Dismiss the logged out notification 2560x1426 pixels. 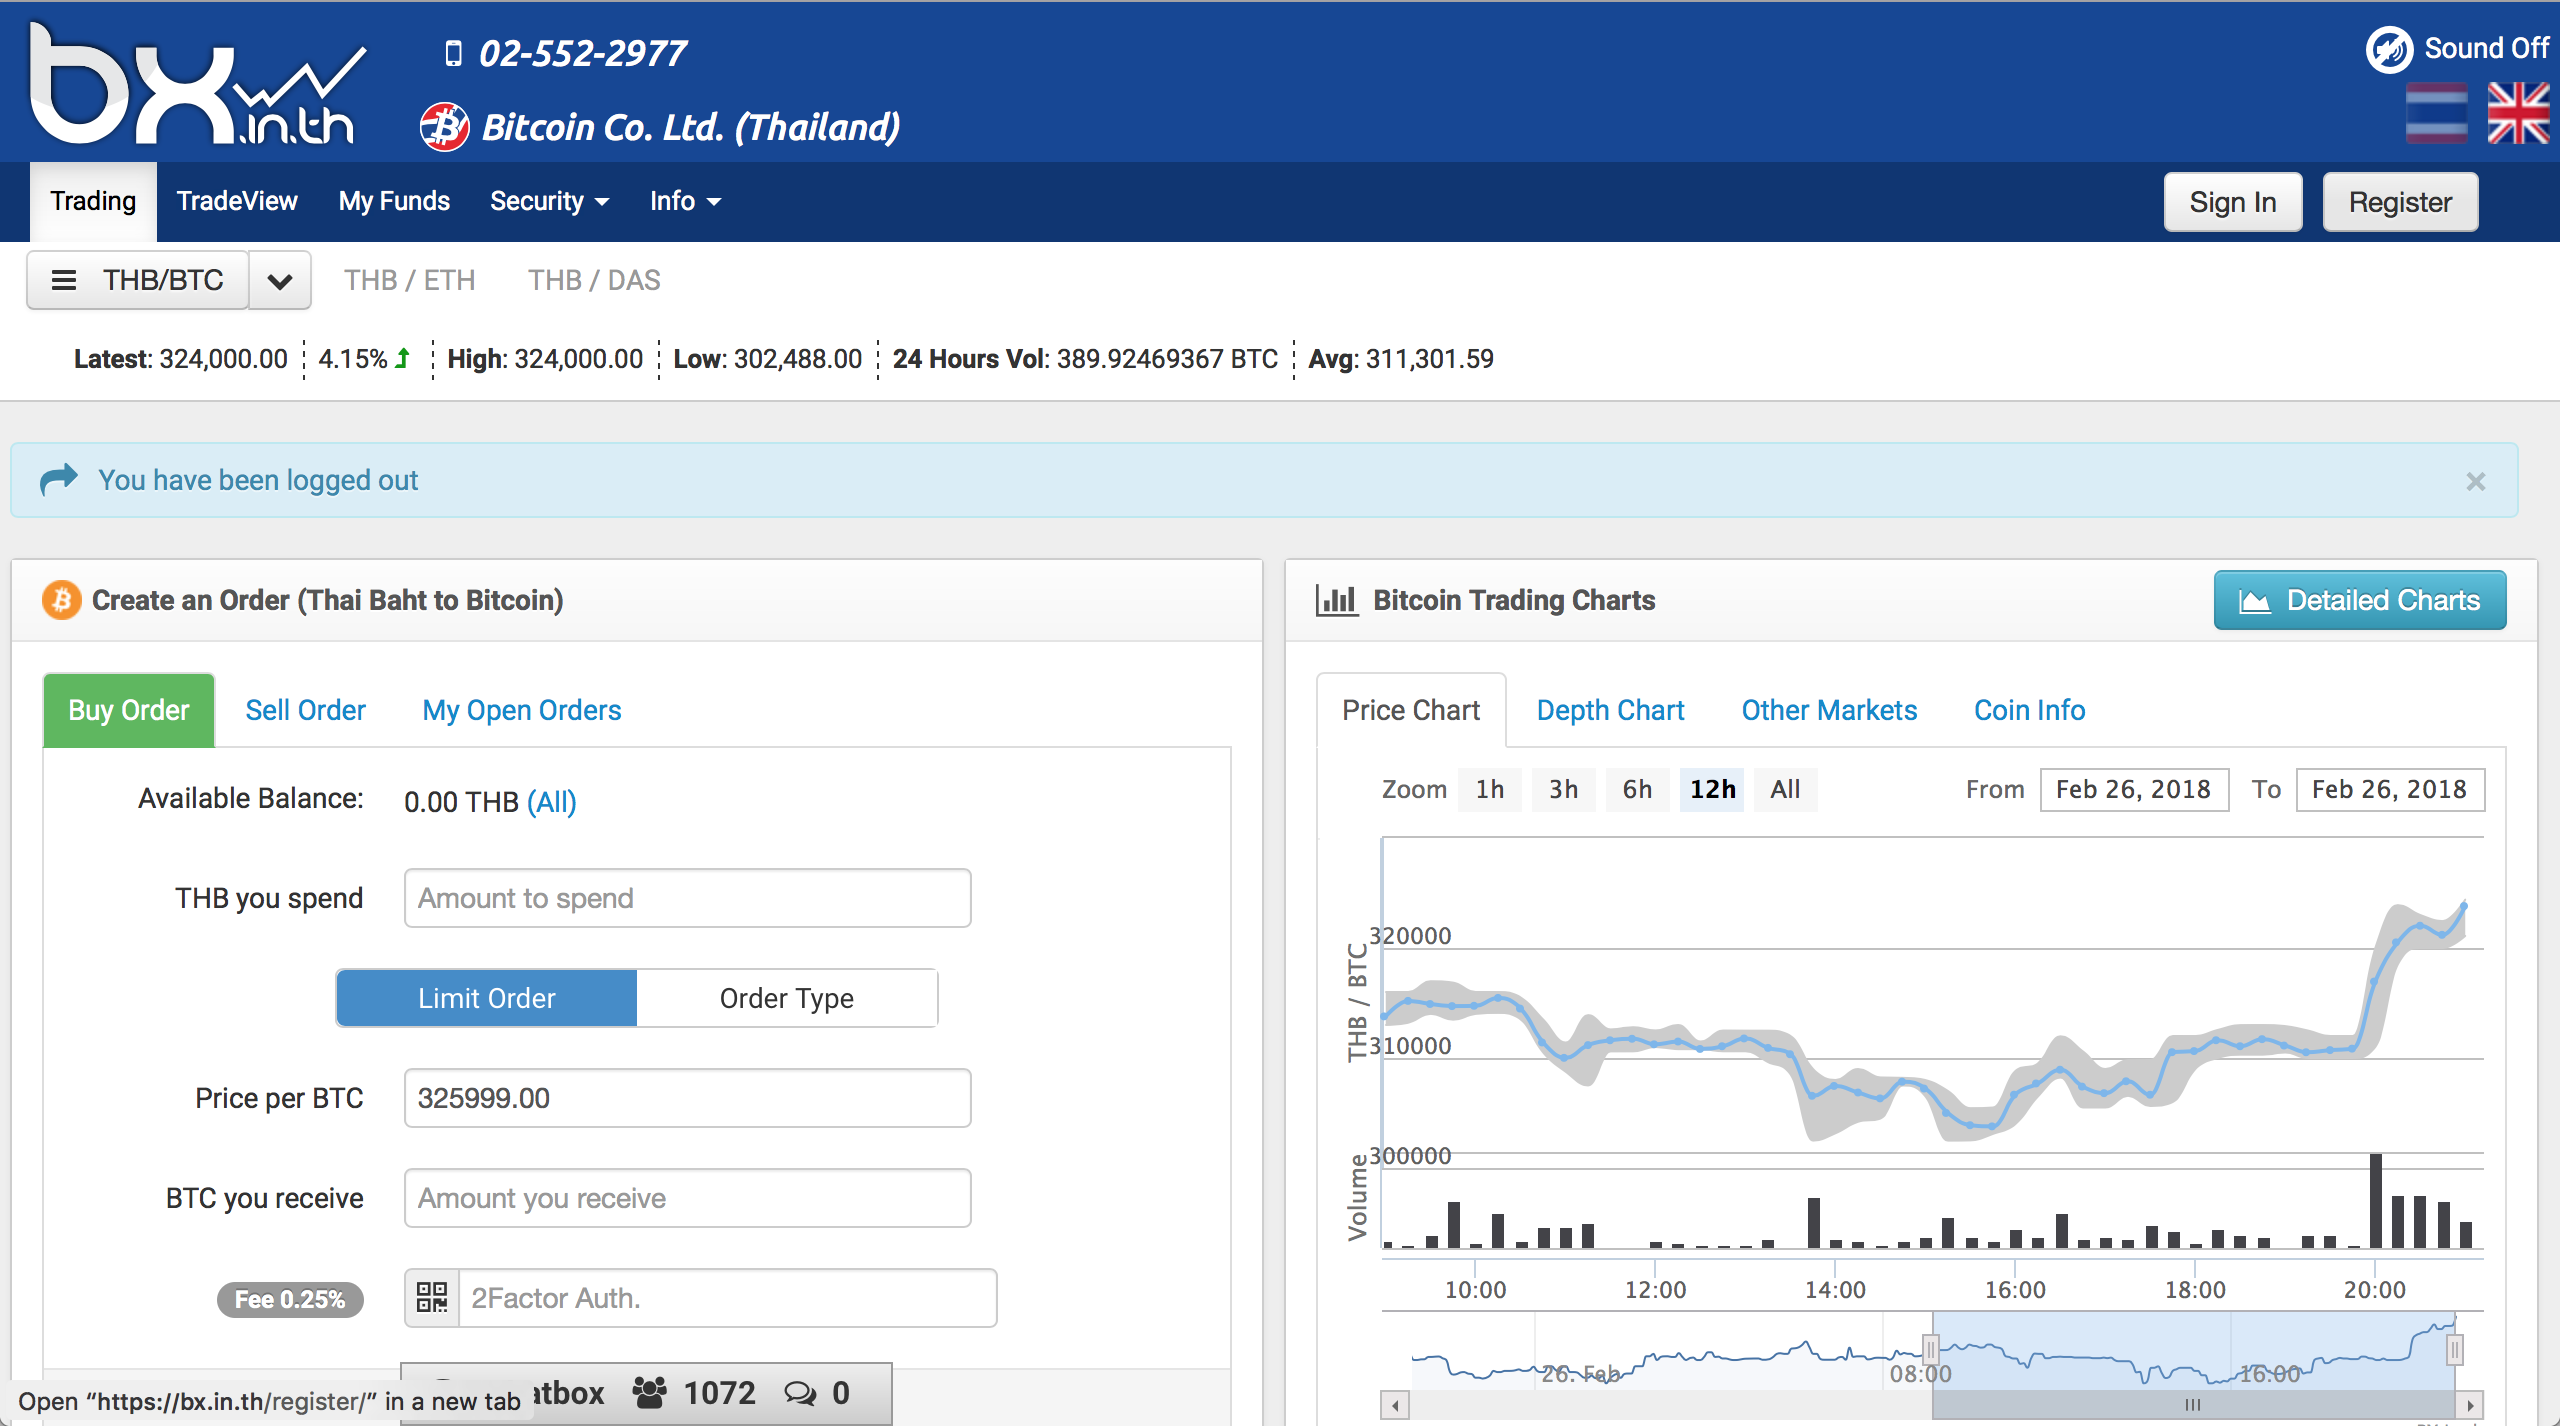click(x=2476, y=481)
